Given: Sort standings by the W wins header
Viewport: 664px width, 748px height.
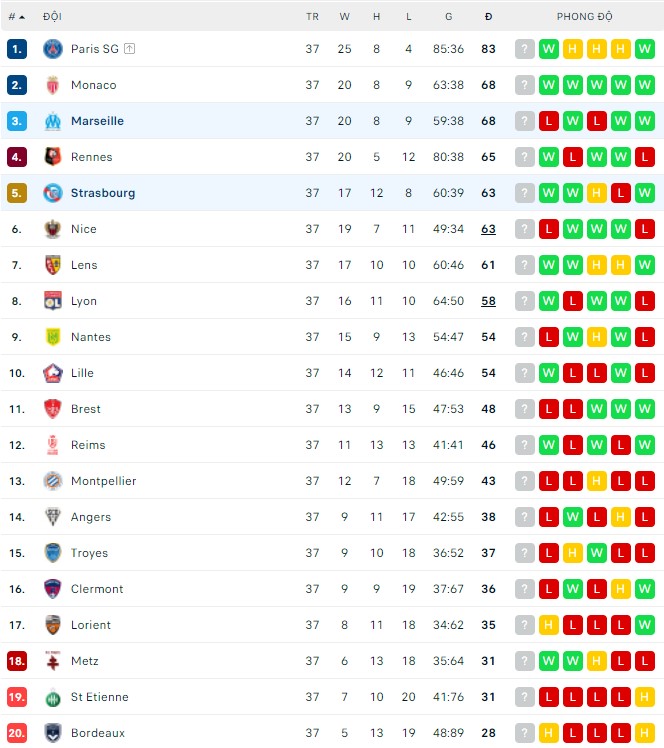Looking at the screenshot, I should (344, 17).
